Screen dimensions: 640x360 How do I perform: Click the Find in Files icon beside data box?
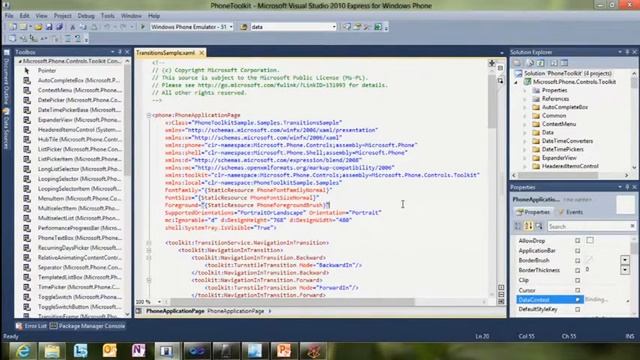pos(244,27)
